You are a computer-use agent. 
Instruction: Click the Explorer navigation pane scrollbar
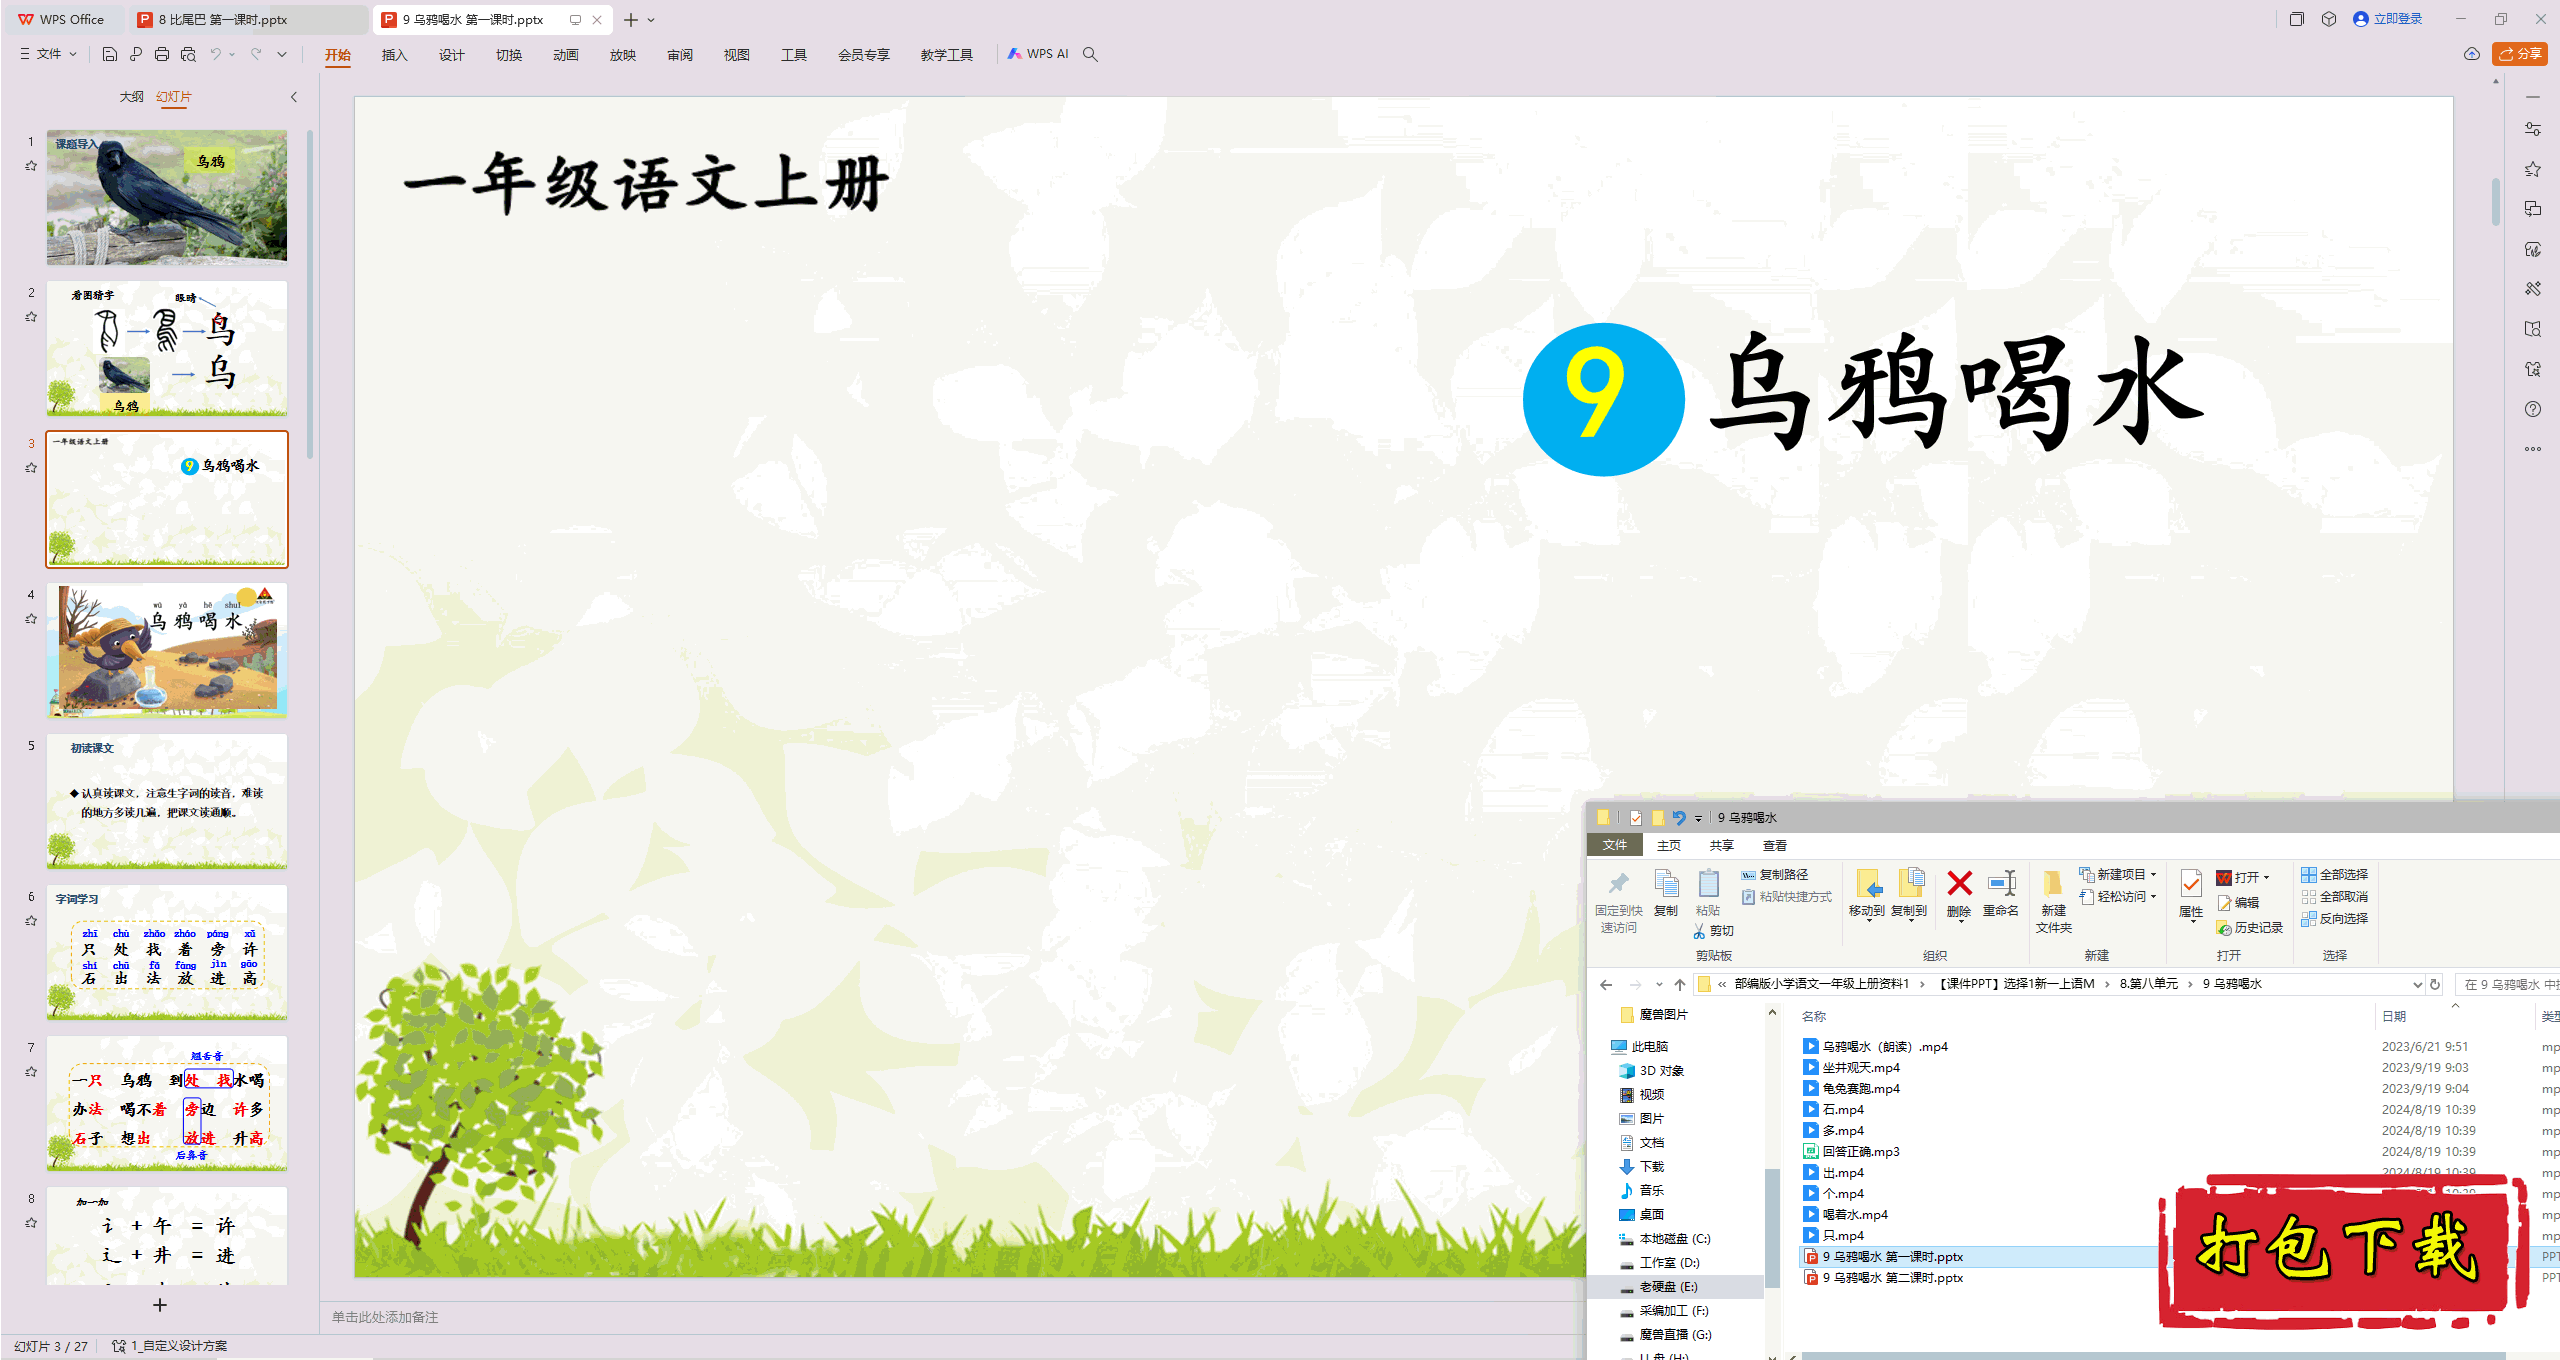coord(1772,1228)
